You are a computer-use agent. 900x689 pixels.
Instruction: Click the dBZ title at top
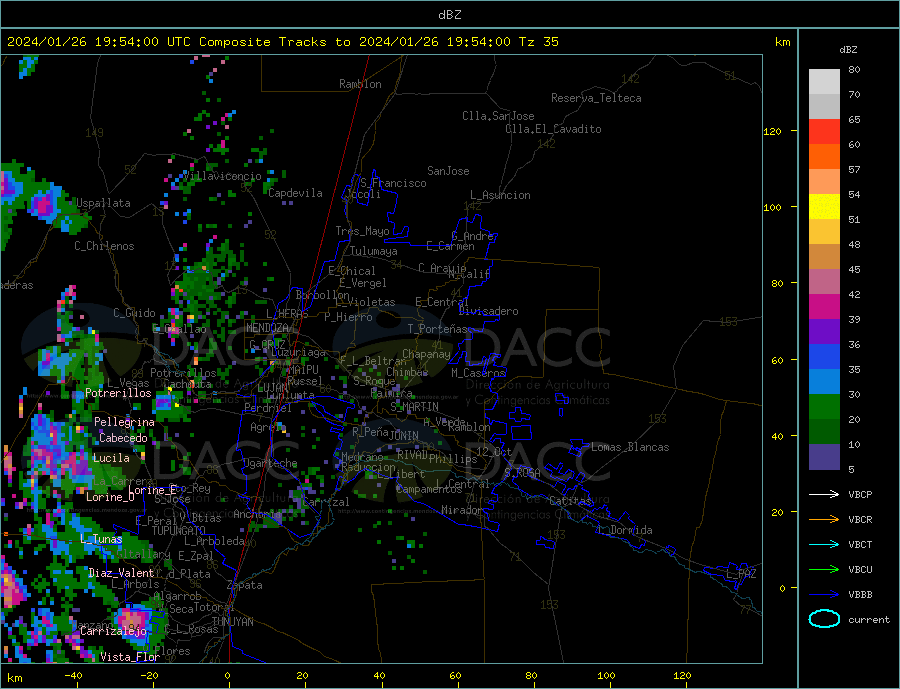tap(449, 15)
